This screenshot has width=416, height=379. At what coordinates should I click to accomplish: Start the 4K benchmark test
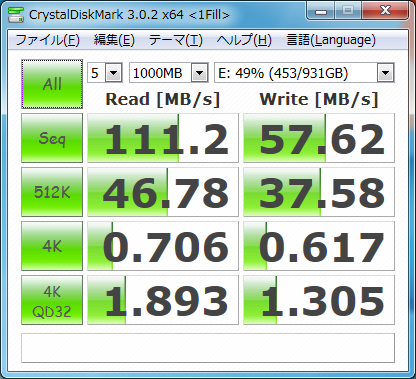pos(52,246)
